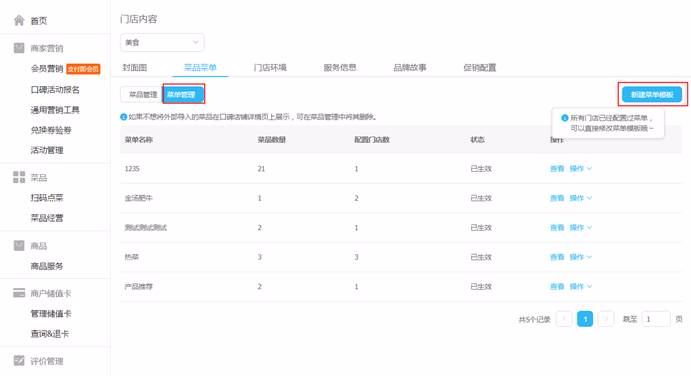Click the menu name 测试测试测试

[145, 227]
